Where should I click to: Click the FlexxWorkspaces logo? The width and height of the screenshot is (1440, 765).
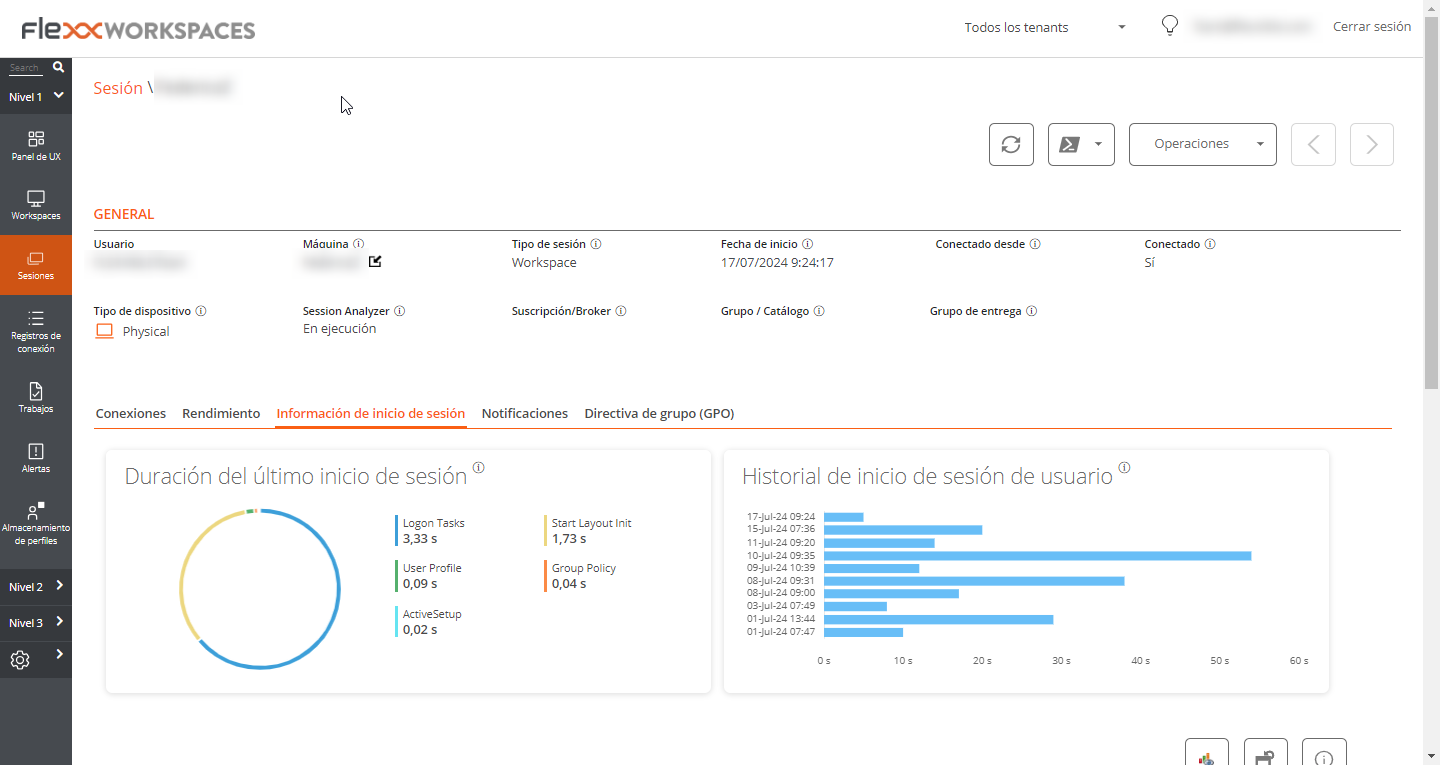pyautogui.click(x=138, y=30)
